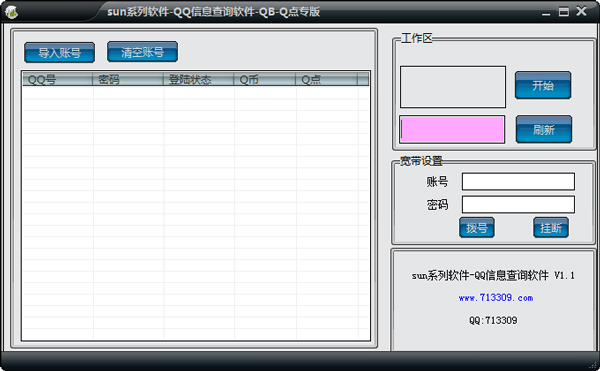Screen dimensions: 600x371
Task: Start the task with 开始 button
Action: 543,85
